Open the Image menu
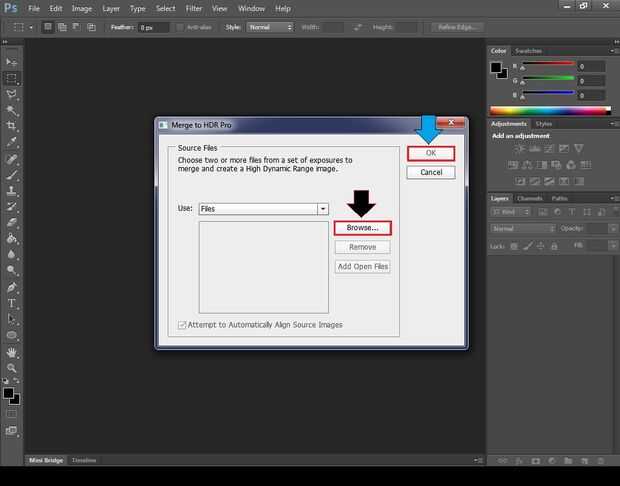Viewport: 620px width, 486px height. click(x=82, y=8)
